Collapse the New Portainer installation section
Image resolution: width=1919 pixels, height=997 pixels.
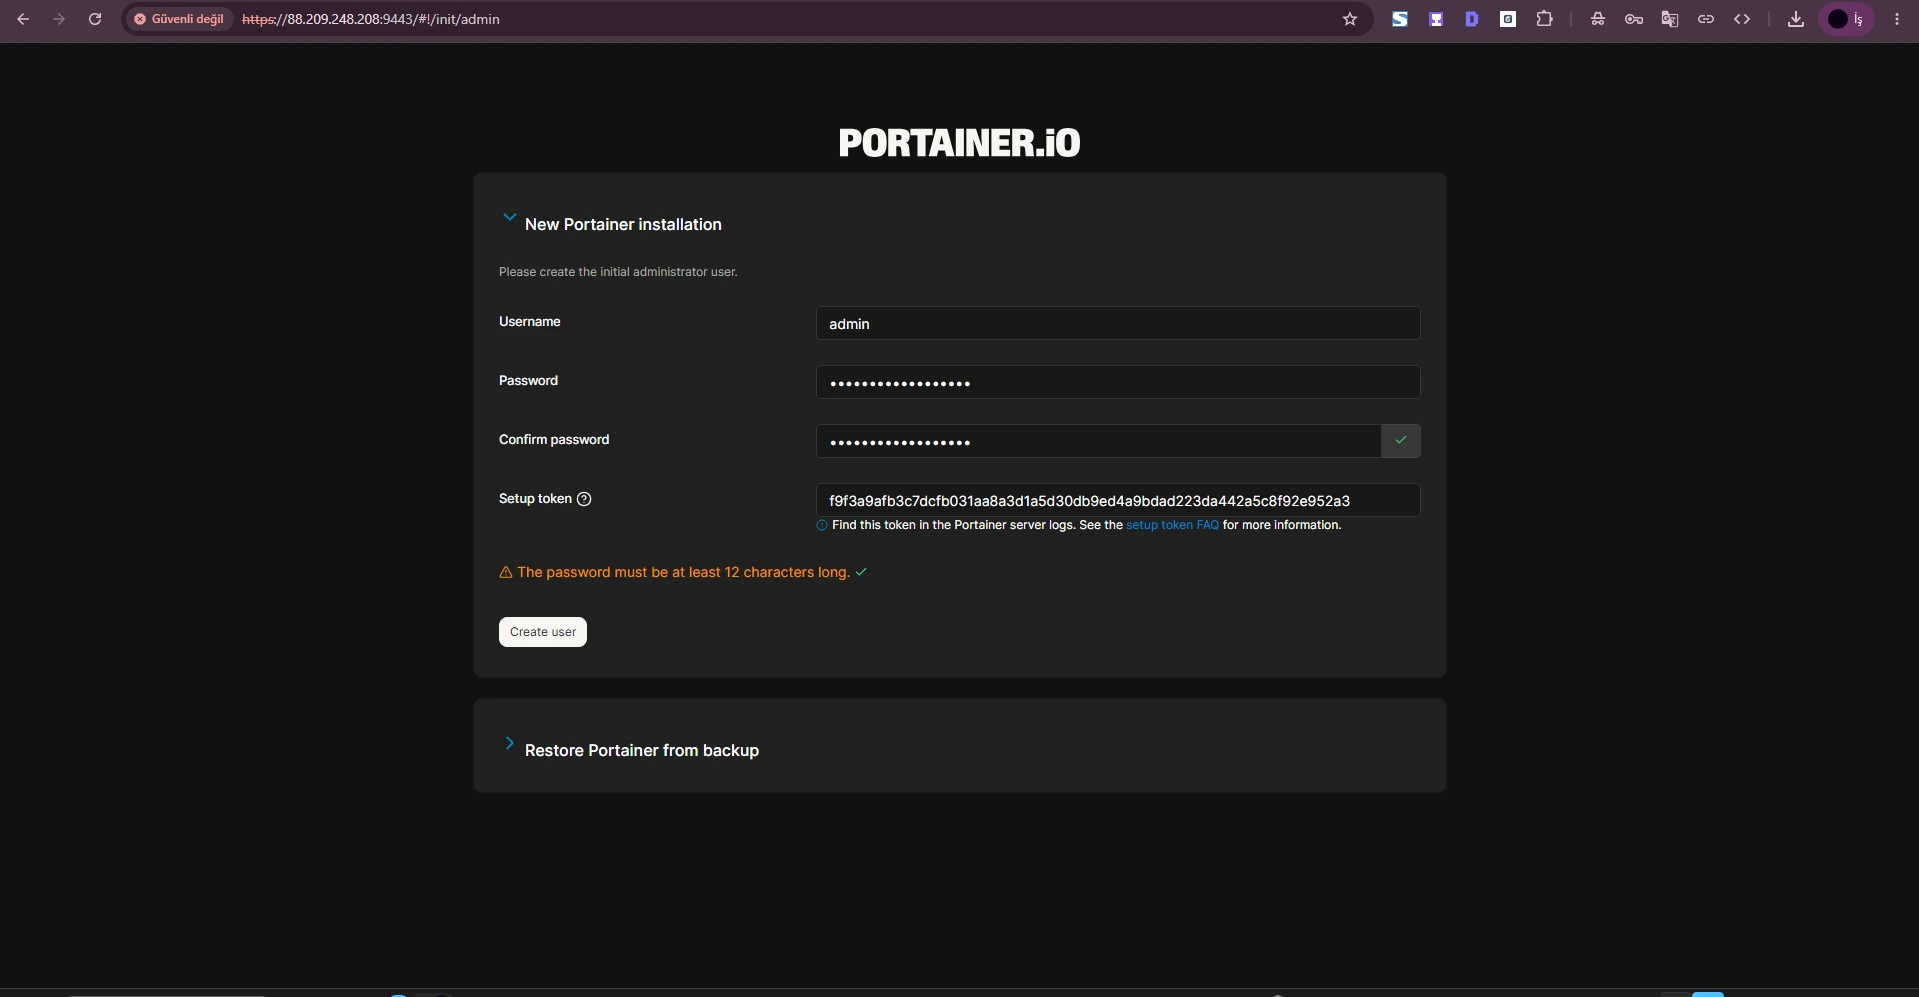click(509, 217)
